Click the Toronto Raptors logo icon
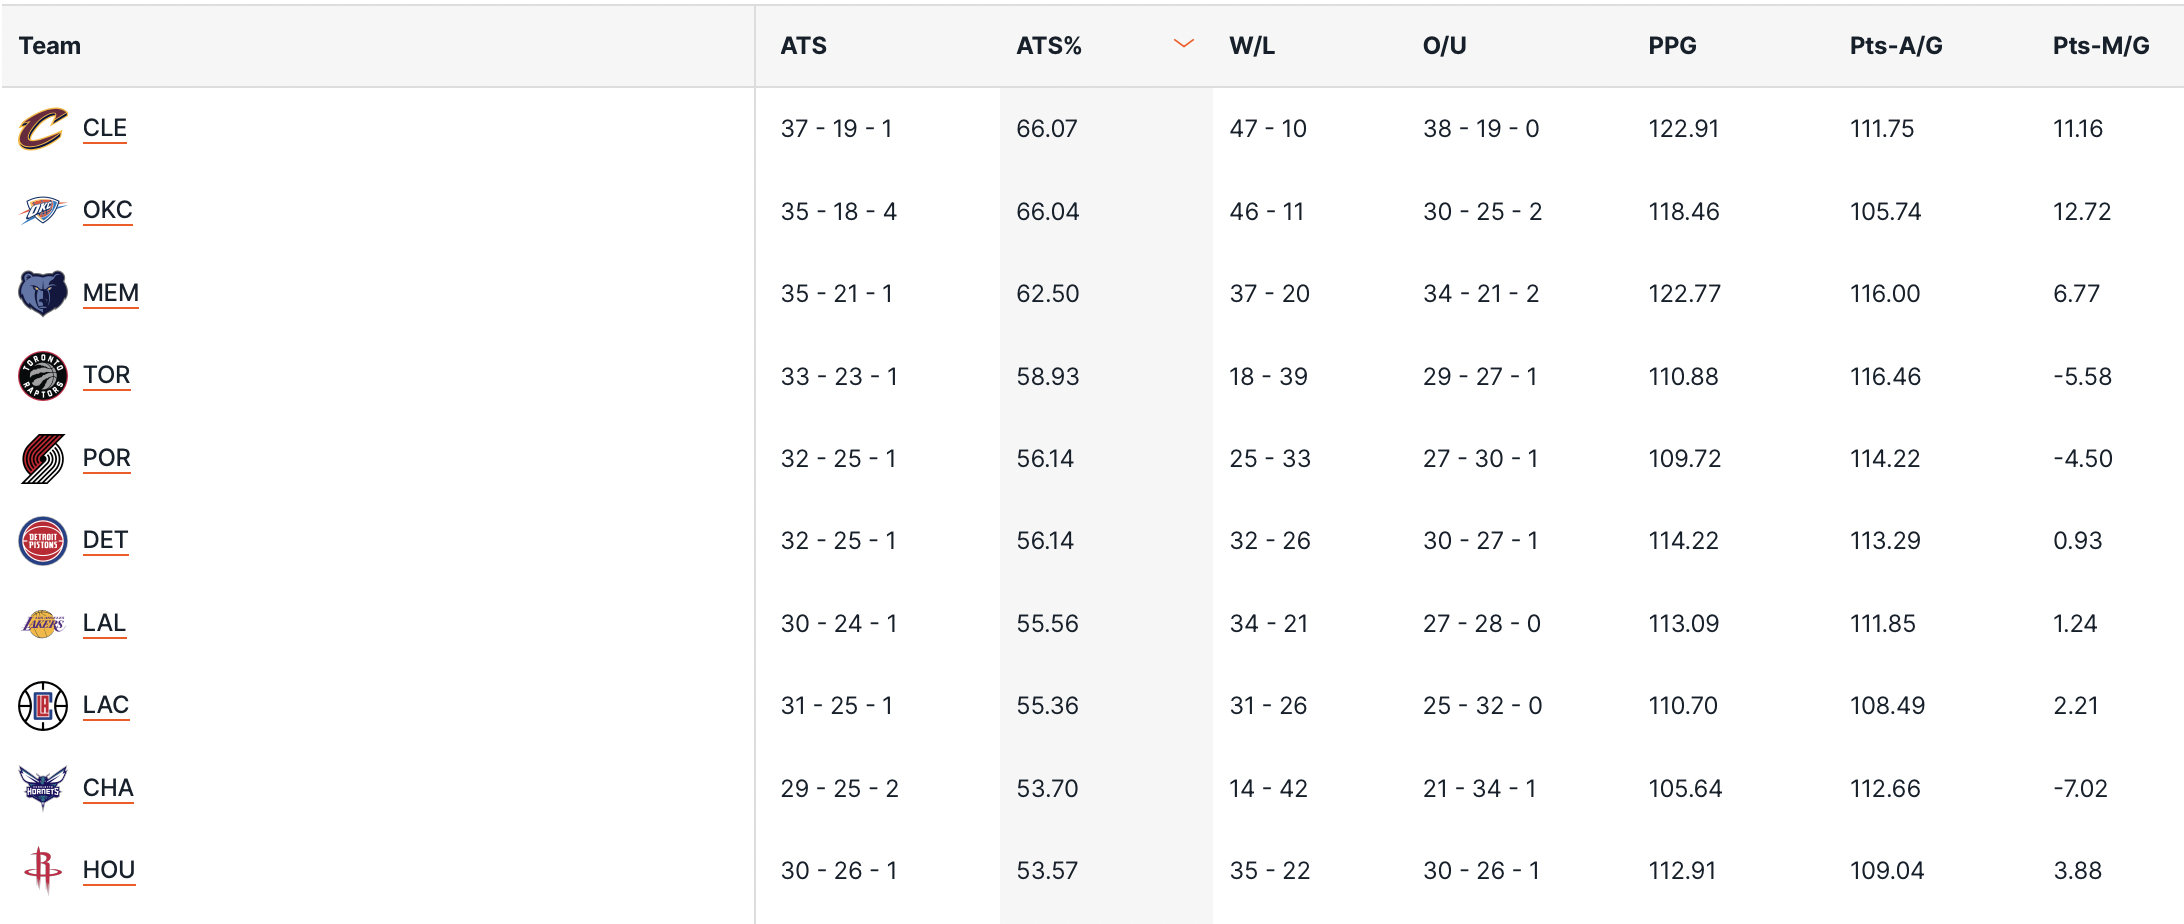Screen dimensions: 2184x924 point(42,376)
